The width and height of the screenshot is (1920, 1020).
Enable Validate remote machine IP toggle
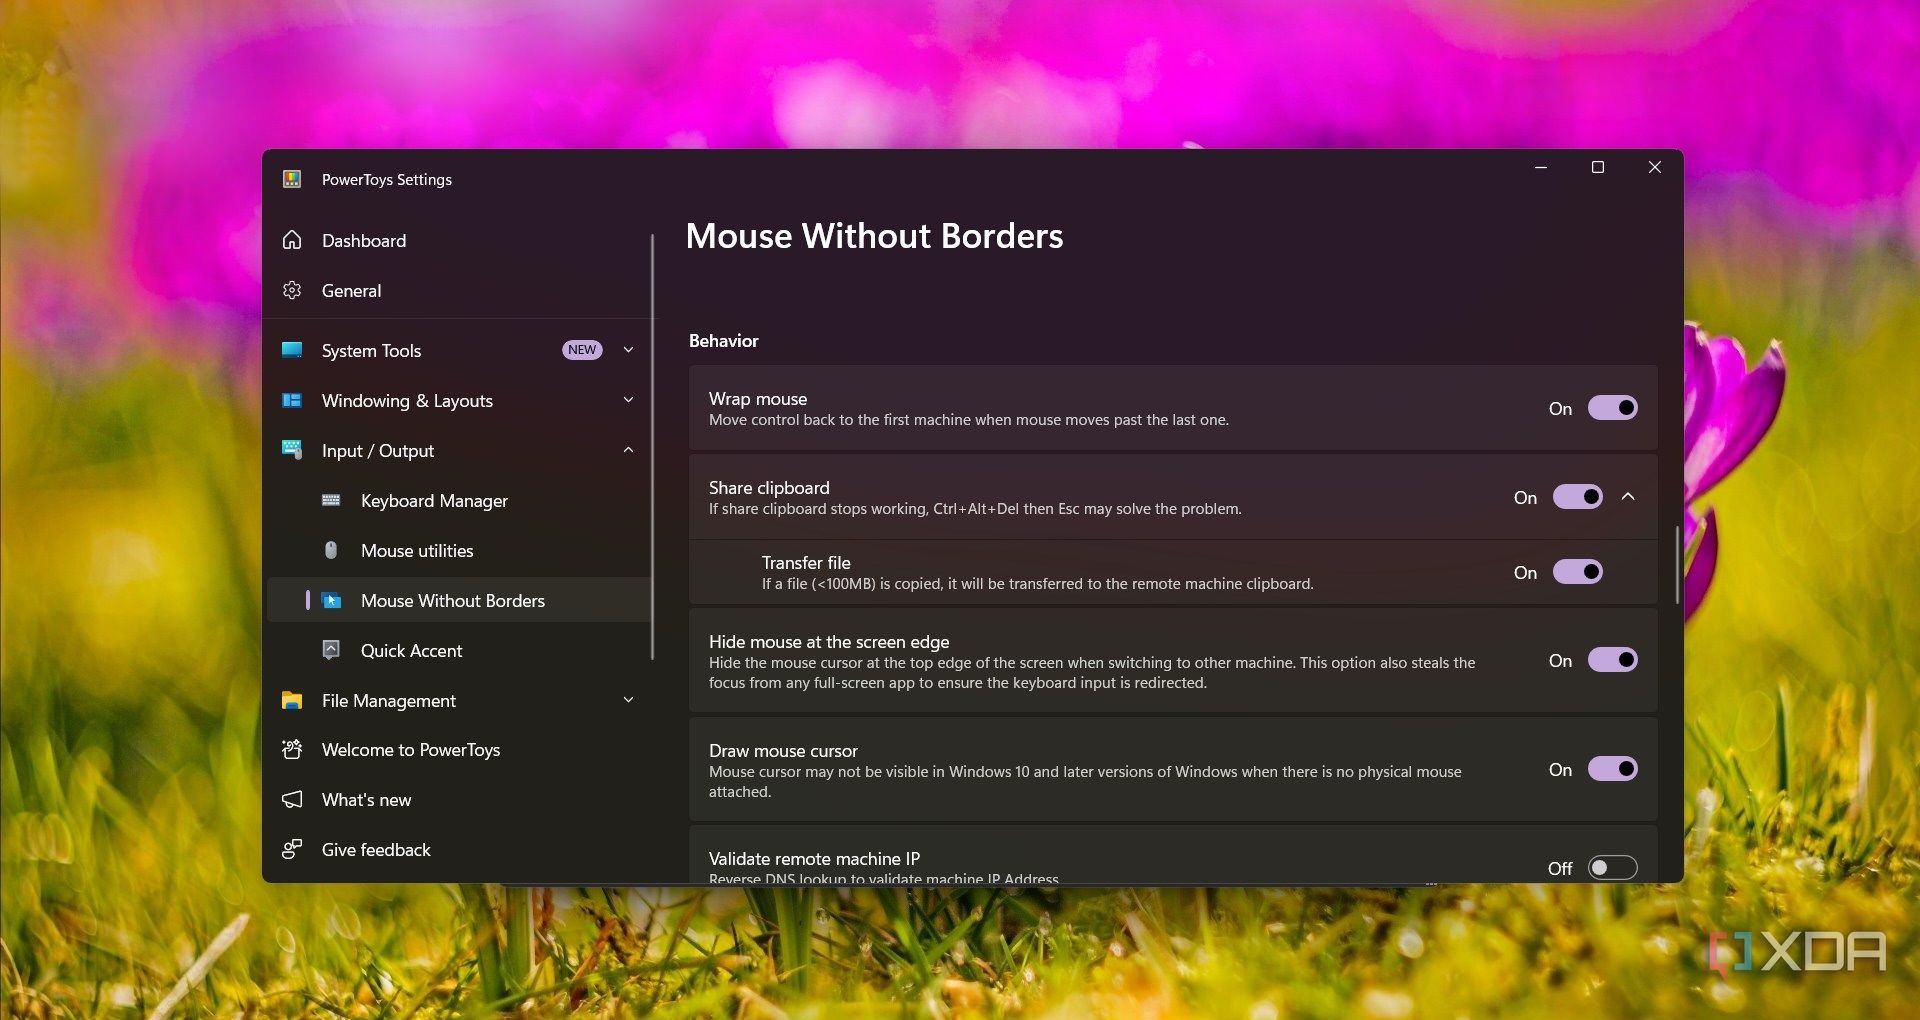pyautogui.click(x=1612, y=868)
